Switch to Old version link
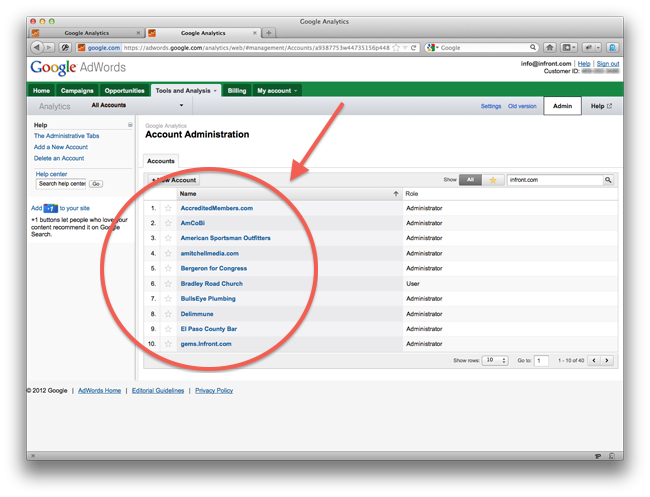Screen dimensions: 650x497 click(522, 106)
